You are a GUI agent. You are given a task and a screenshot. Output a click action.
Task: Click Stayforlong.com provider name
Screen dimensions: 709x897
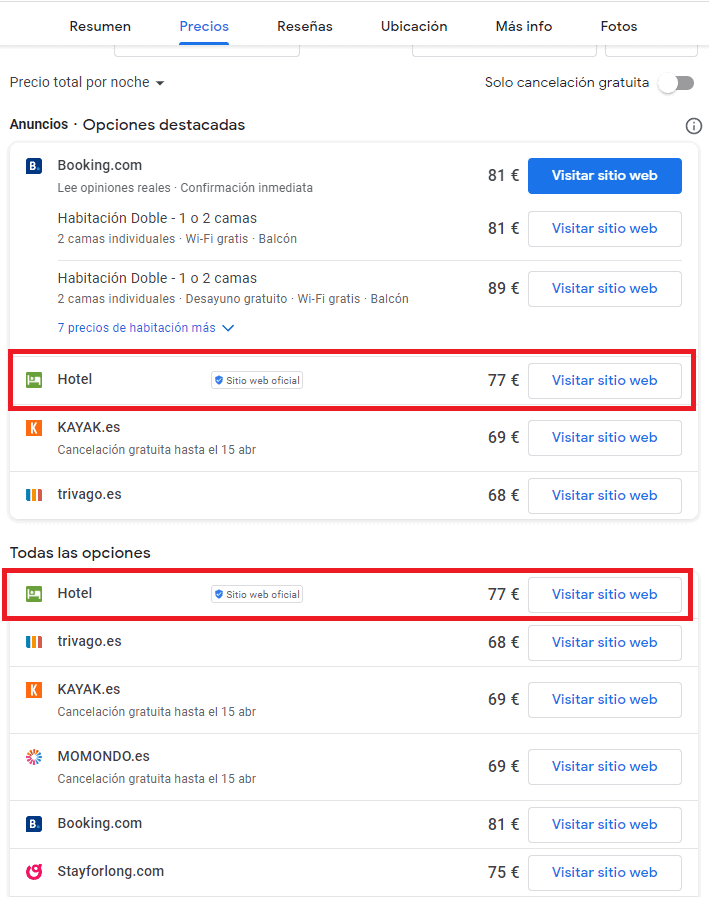coord(110,871)
